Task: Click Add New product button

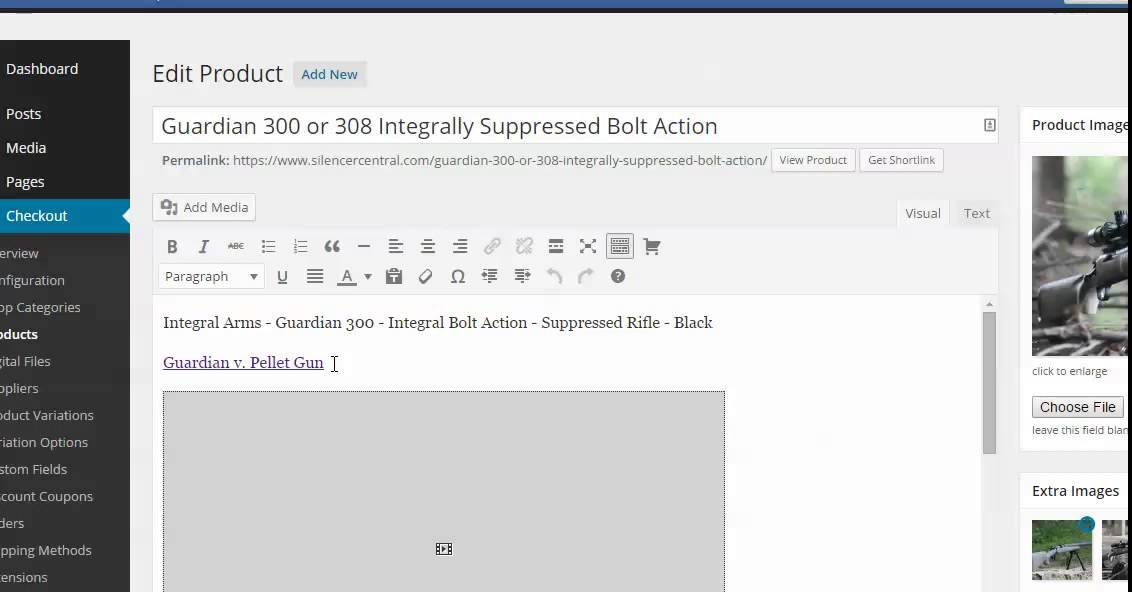Action: click(x=329, y=74)
